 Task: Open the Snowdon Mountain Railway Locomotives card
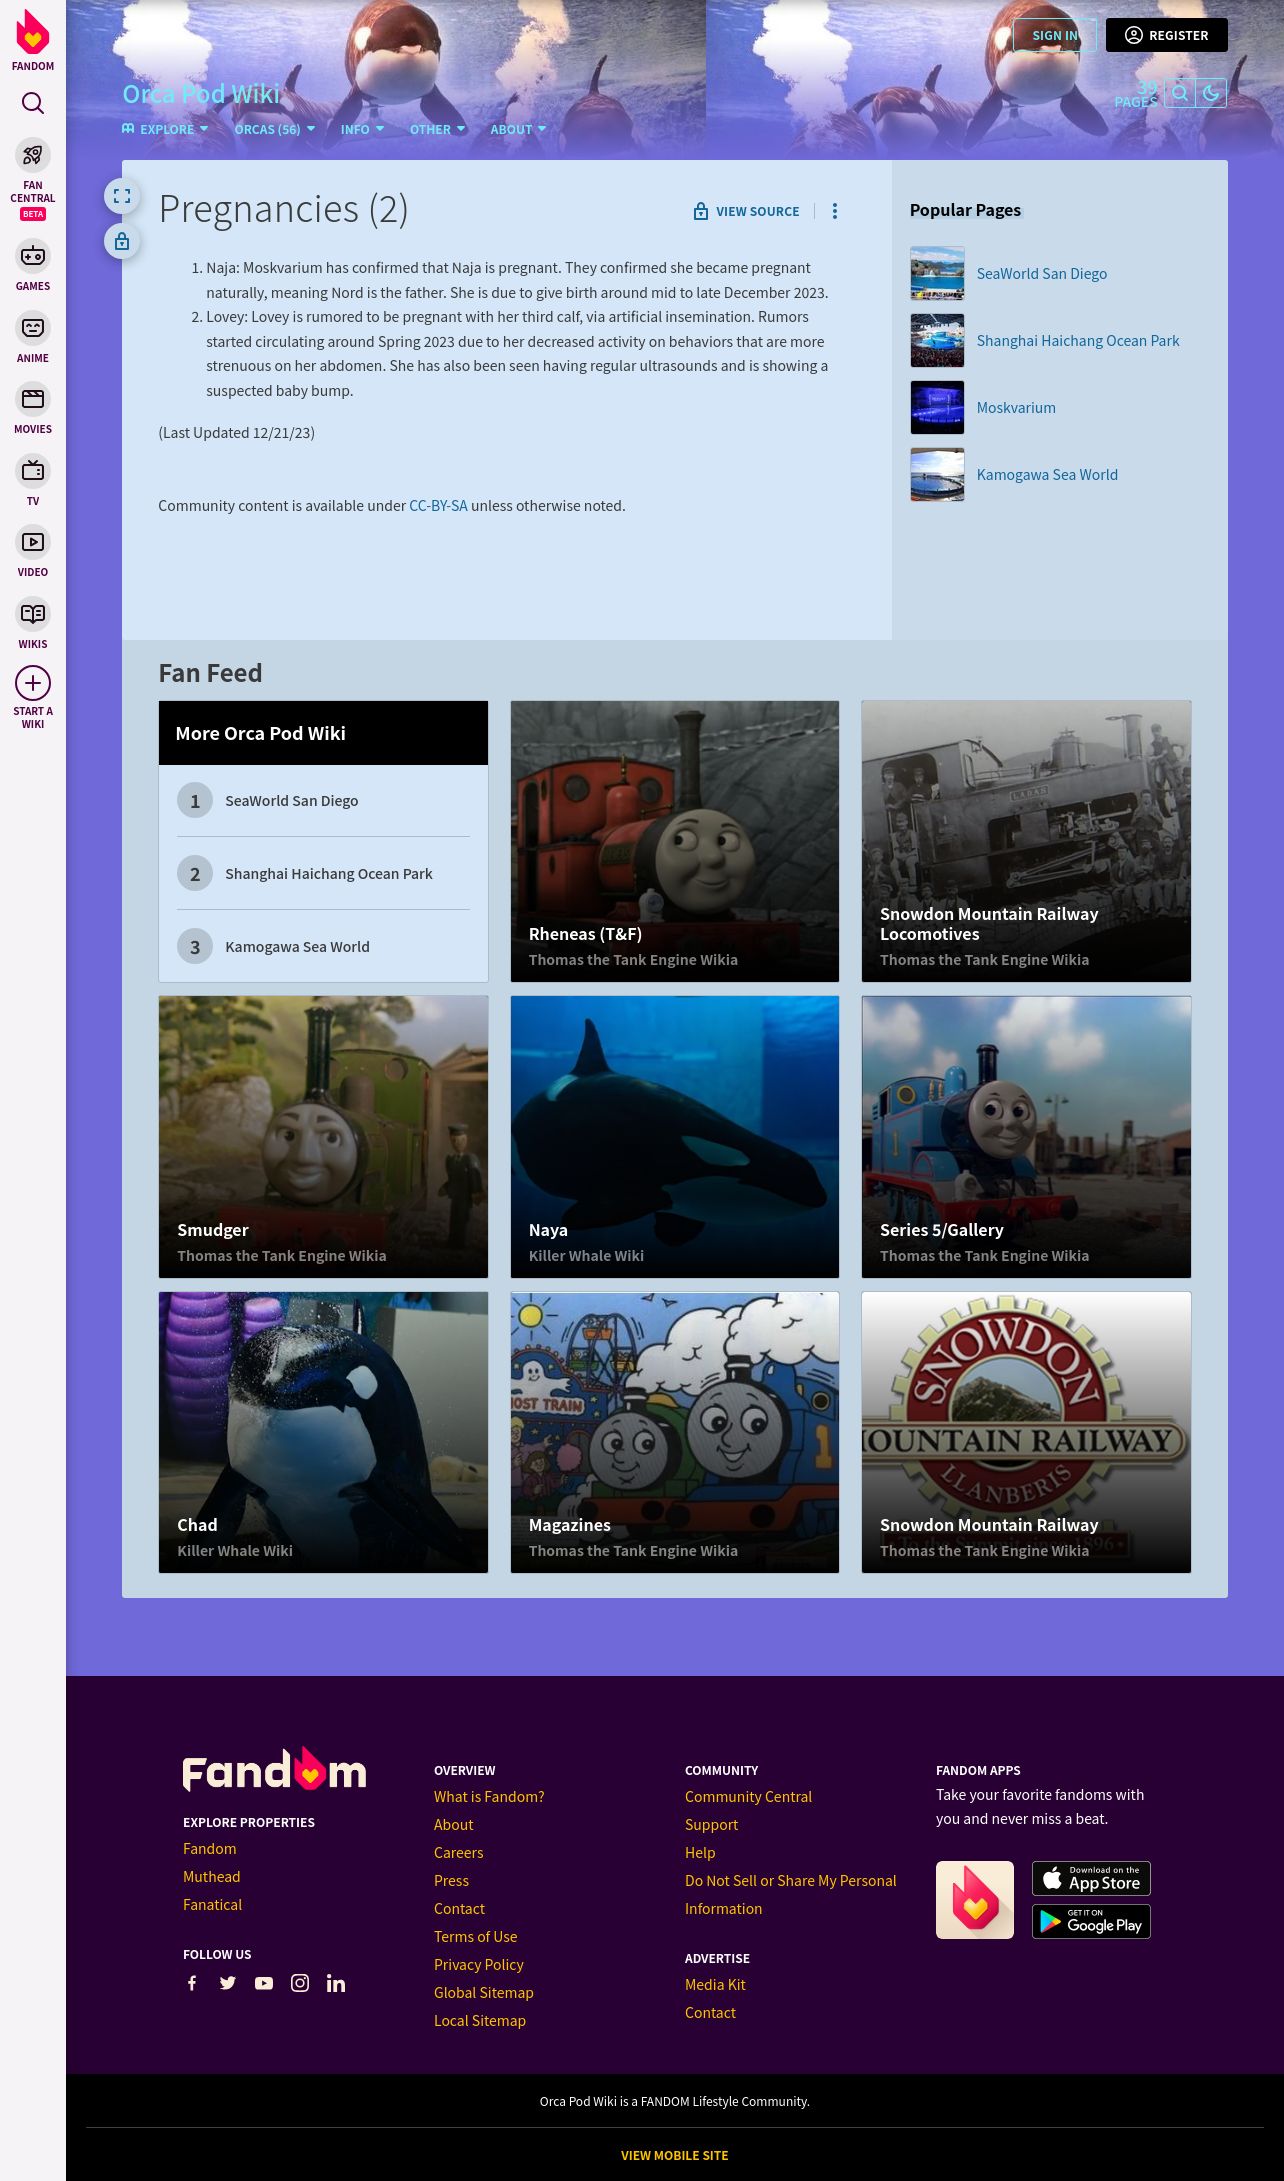[1026, 841]
